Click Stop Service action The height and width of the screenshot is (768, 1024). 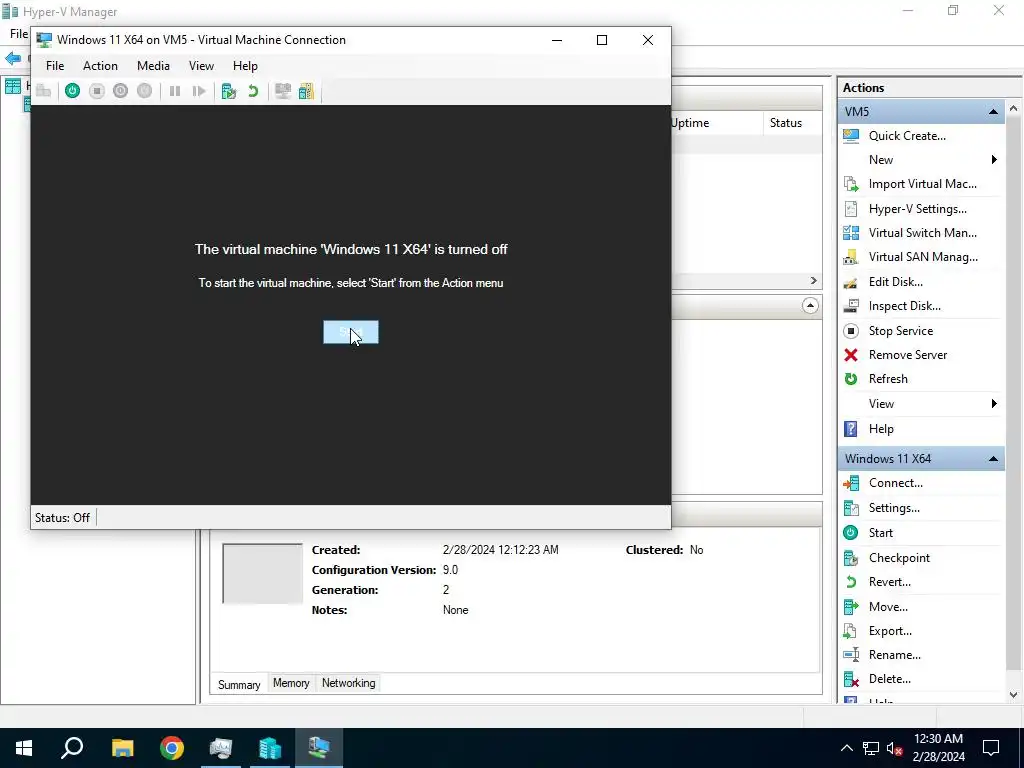901,331
